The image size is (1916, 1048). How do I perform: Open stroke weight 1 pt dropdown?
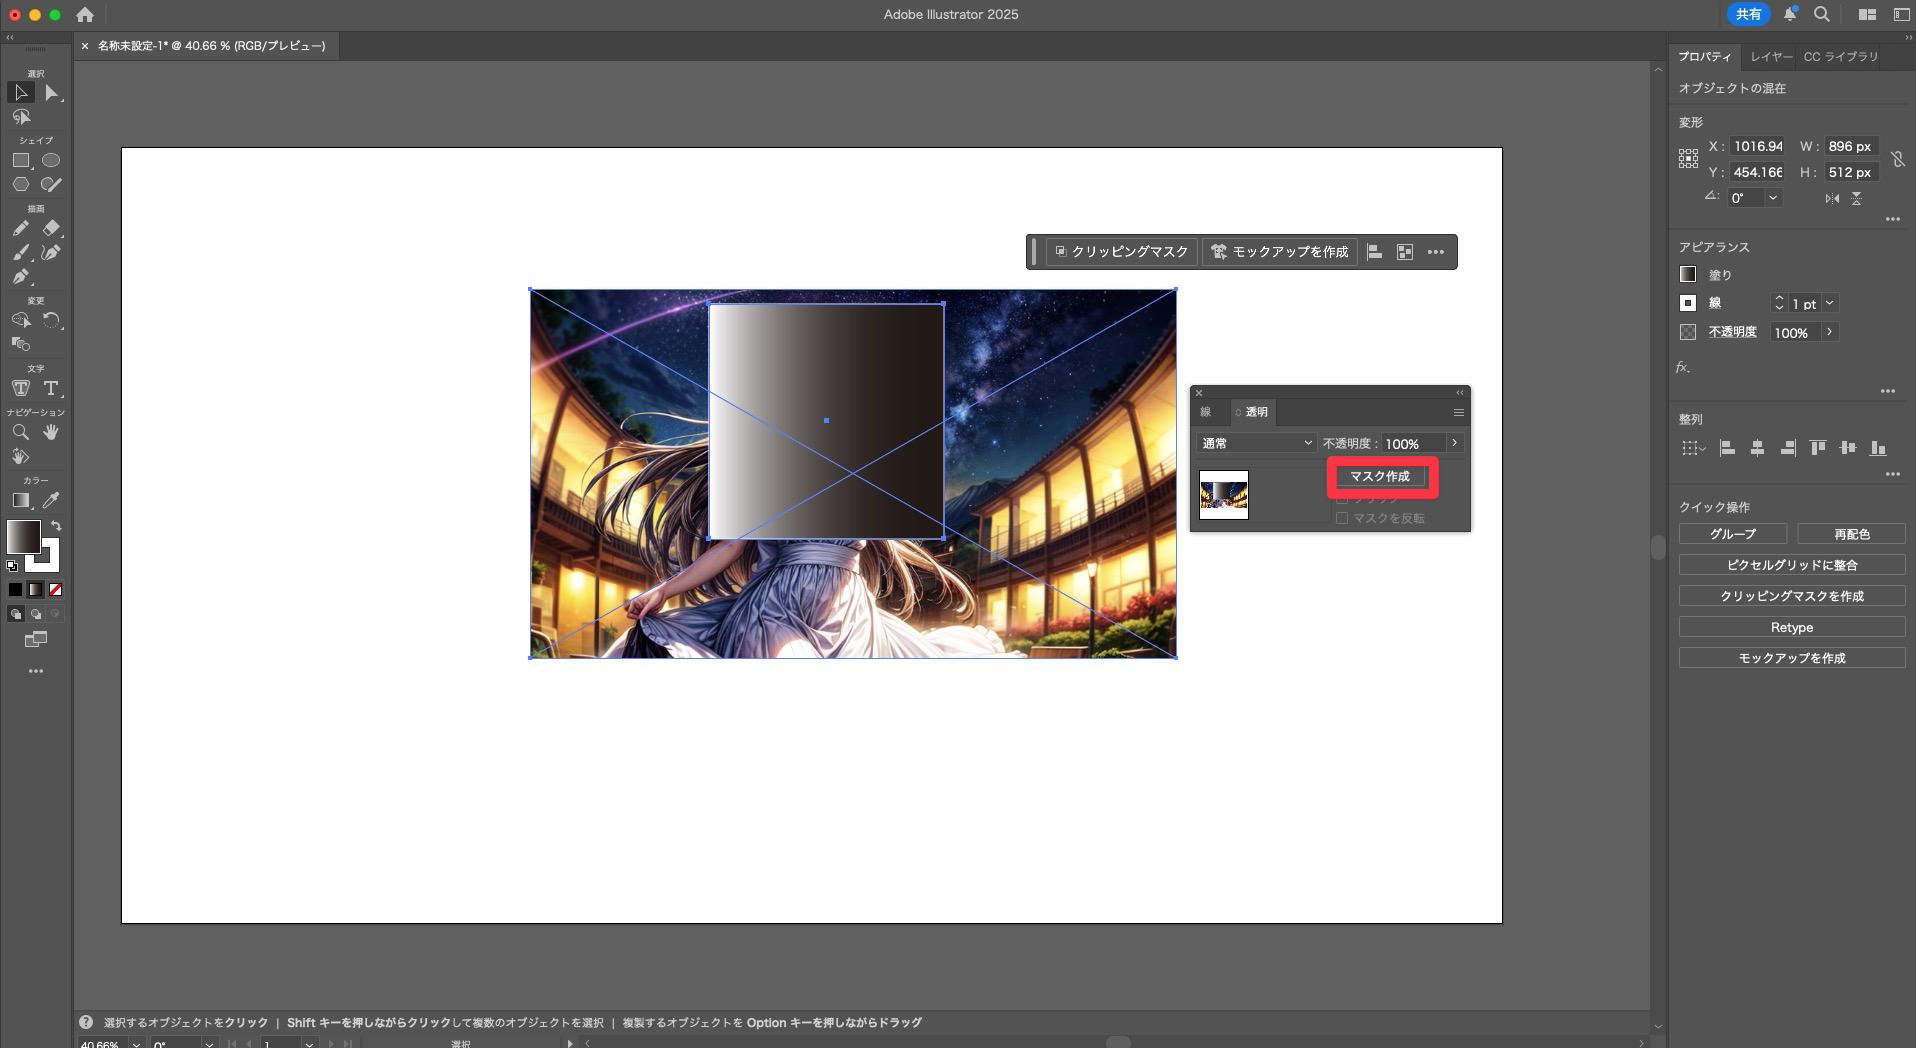pos(1830,303)
